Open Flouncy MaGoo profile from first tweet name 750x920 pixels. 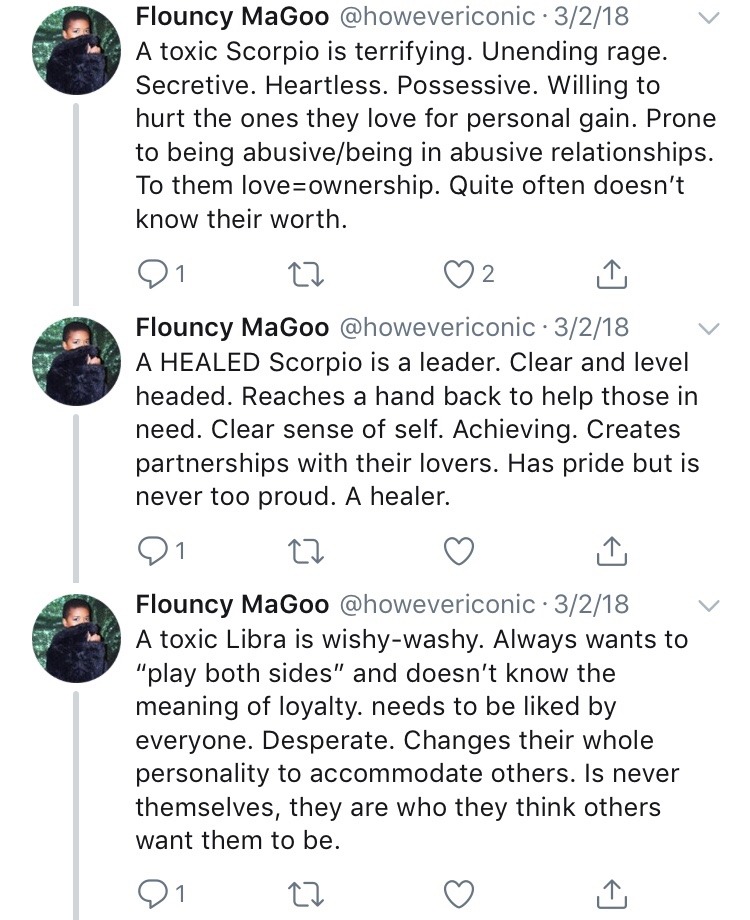click(232, 18)
